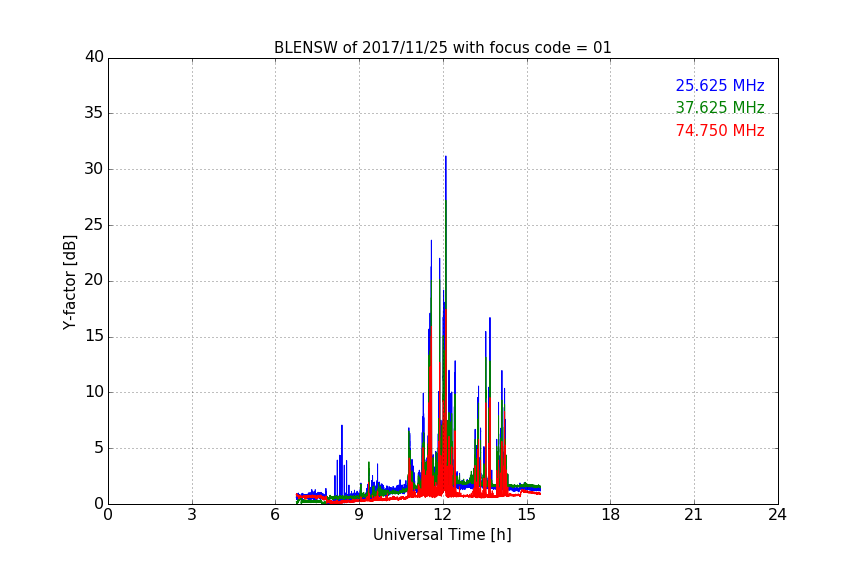Click the x-axis tick label 6
Screen dimensions: 864x576
pyautogui.click(x=275, y=515)
